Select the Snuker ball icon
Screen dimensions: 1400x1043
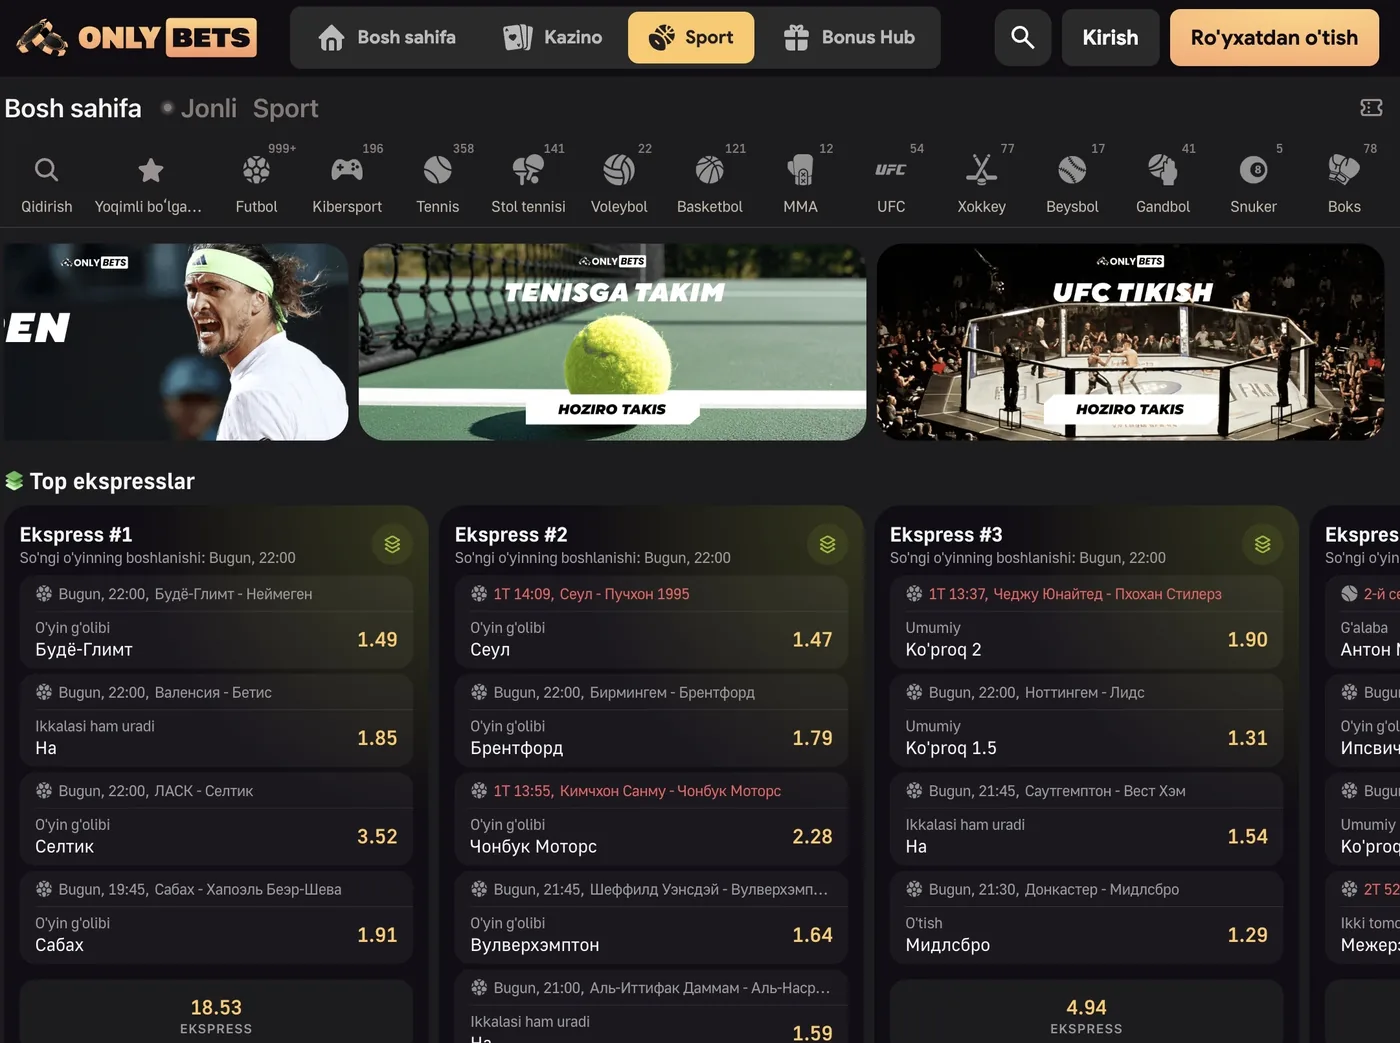tap(1253, 170)
